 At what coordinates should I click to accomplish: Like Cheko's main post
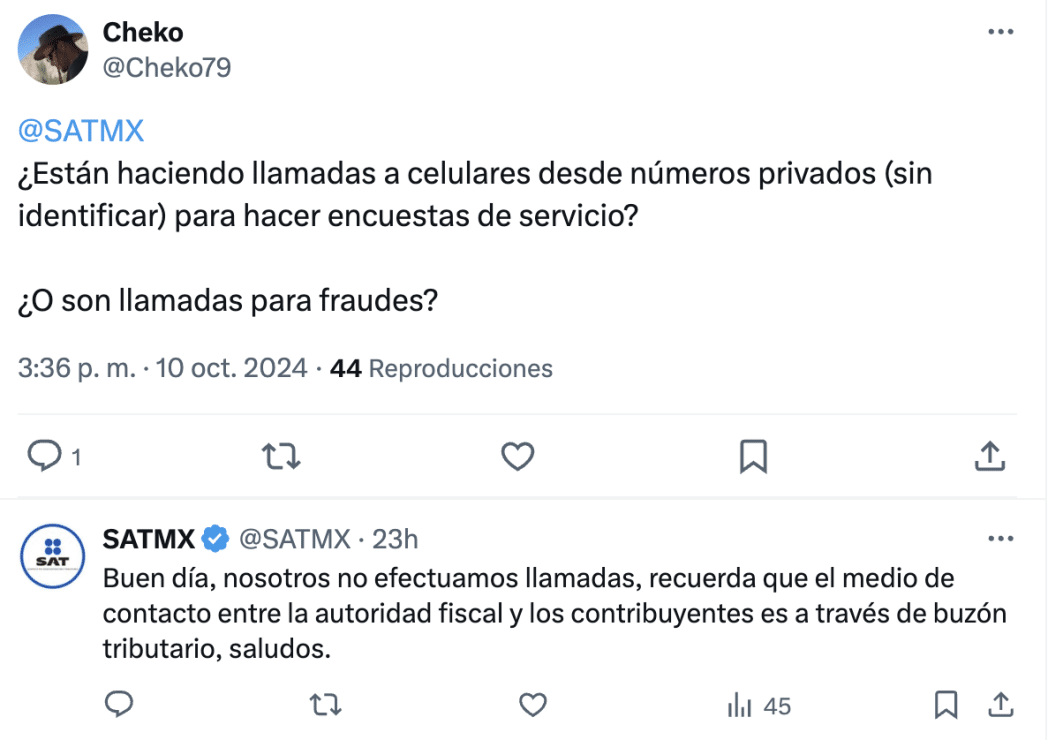click(517, 457)
